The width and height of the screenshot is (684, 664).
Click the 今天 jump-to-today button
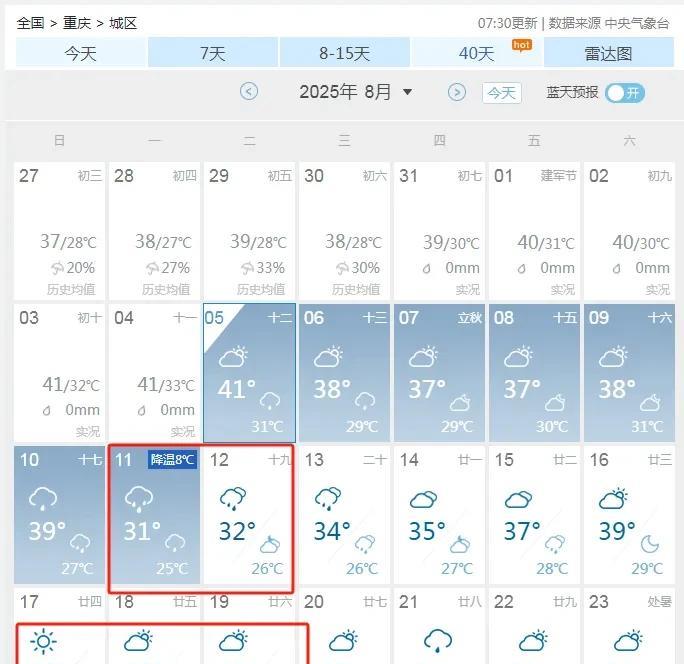click(502, 92)
